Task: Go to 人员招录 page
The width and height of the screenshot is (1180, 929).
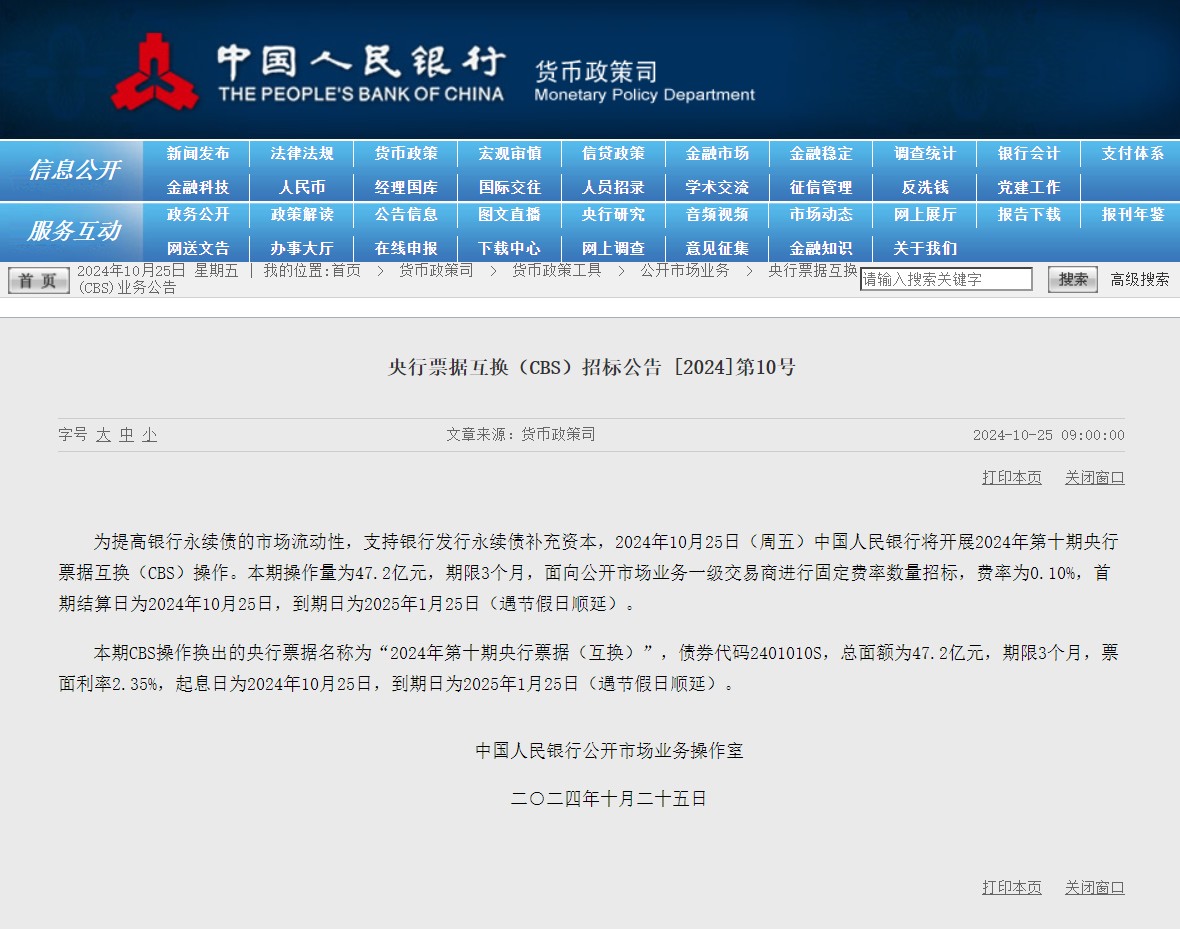Action: tap(613, 187)
